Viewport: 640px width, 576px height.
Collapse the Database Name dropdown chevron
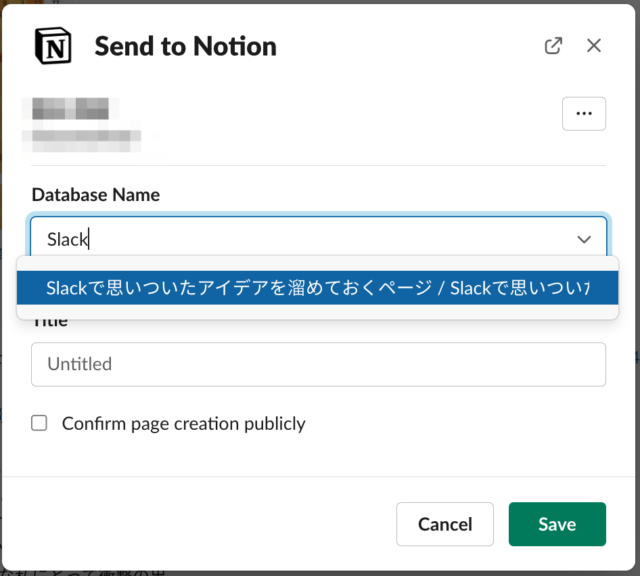coord(584,239)
